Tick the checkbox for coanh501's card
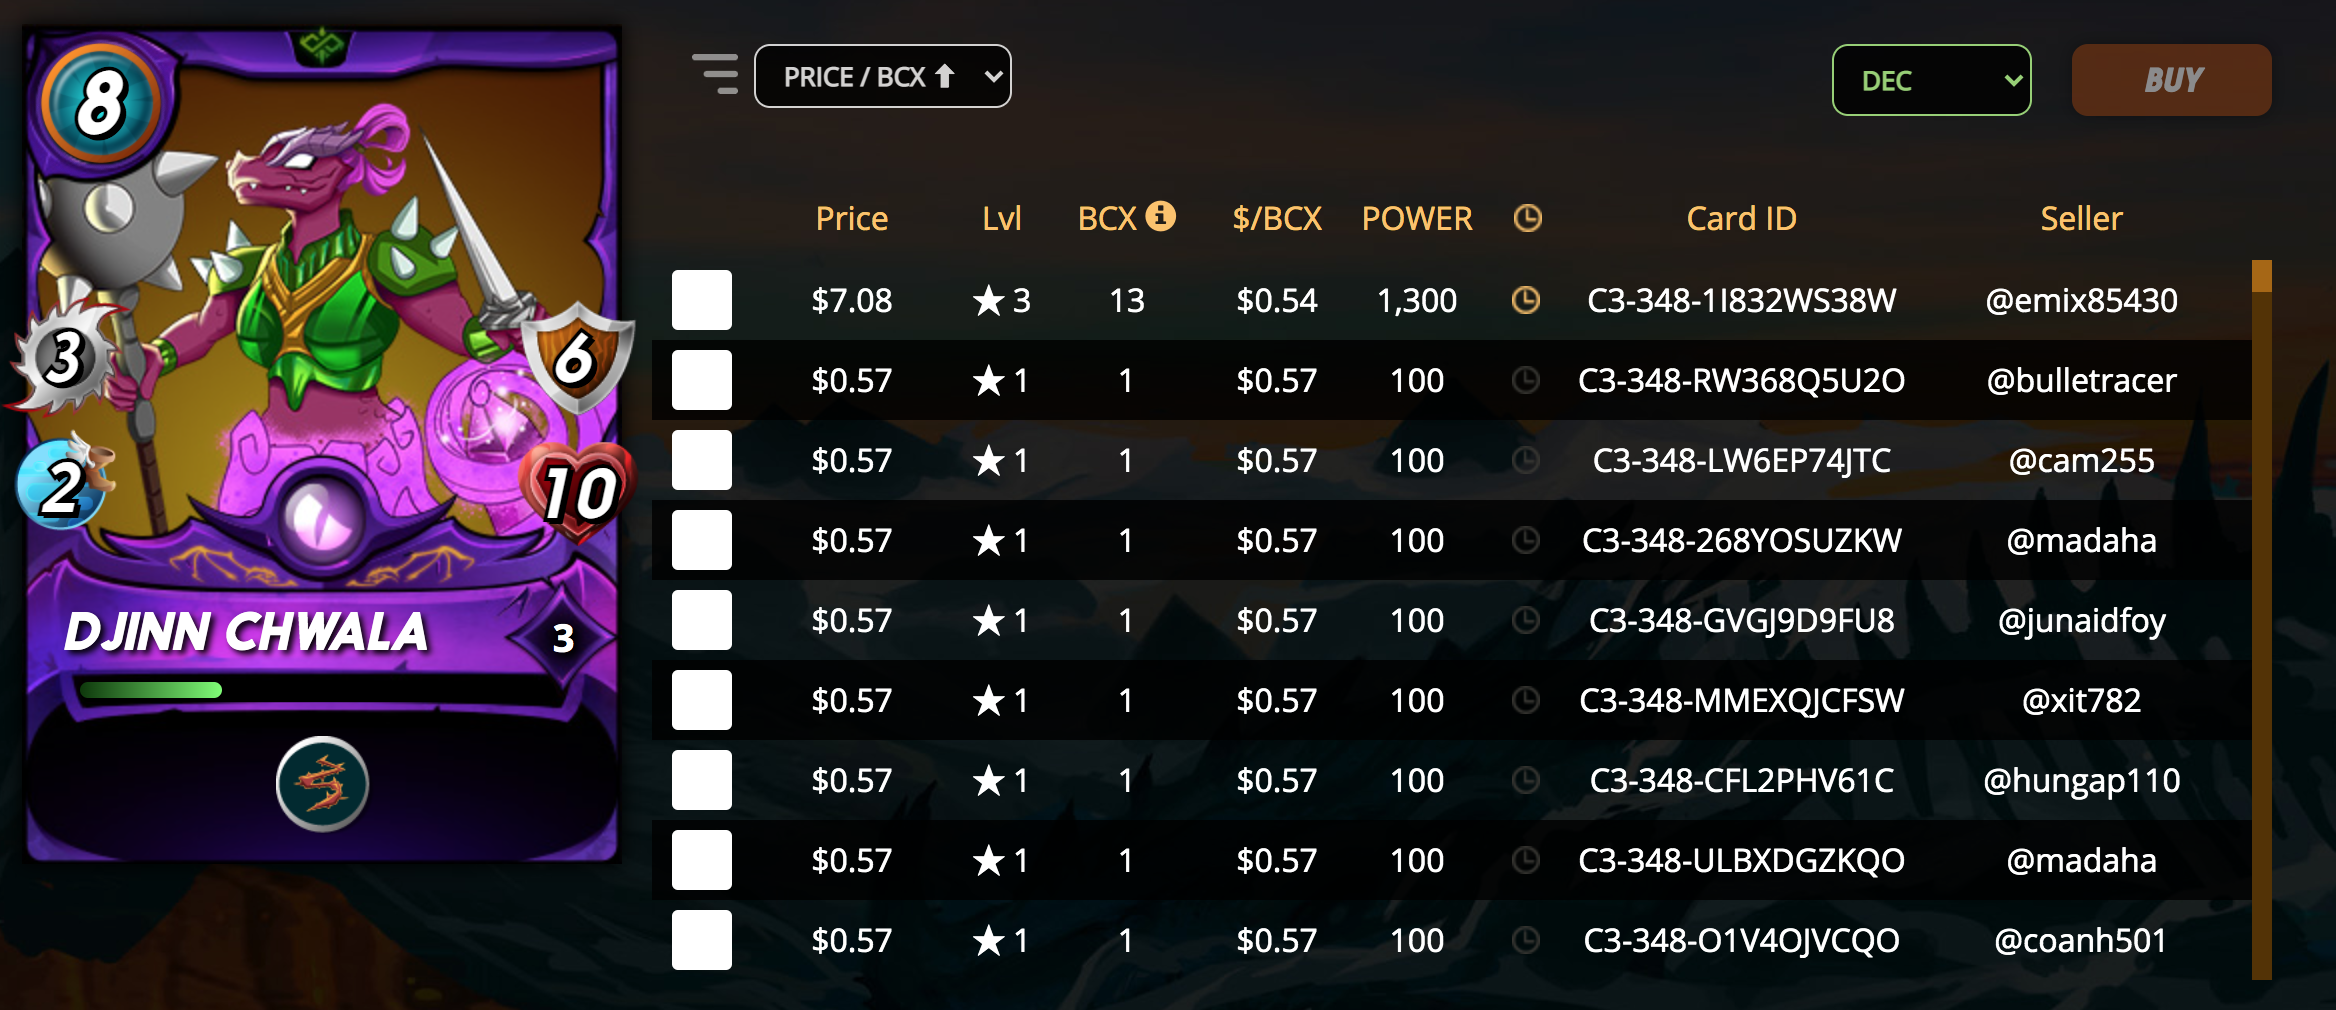This screenshot has height=1010, width=2336. pos(702,940)
